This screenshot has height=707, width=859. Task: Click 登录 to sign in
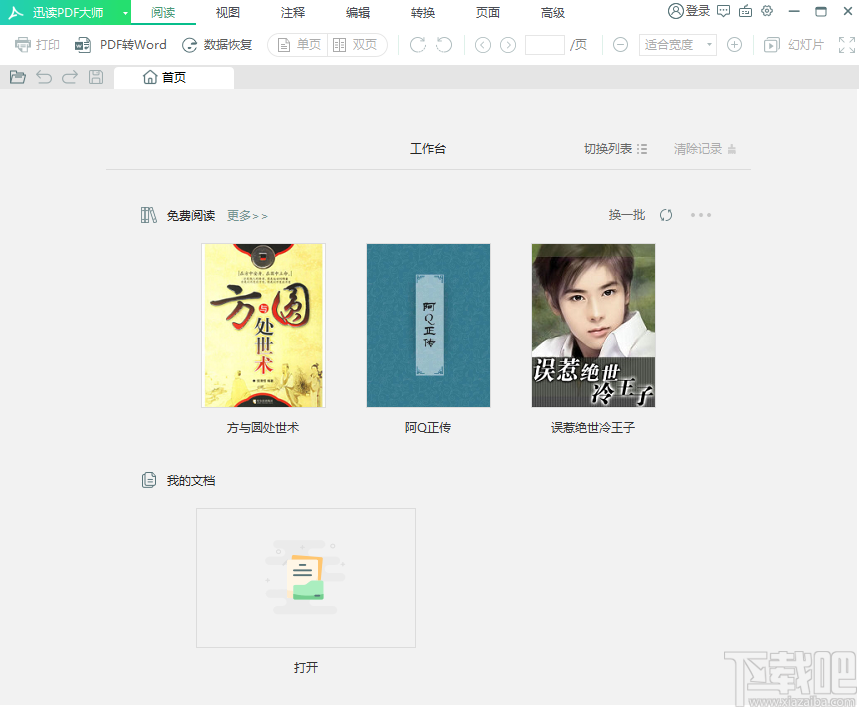692,12
